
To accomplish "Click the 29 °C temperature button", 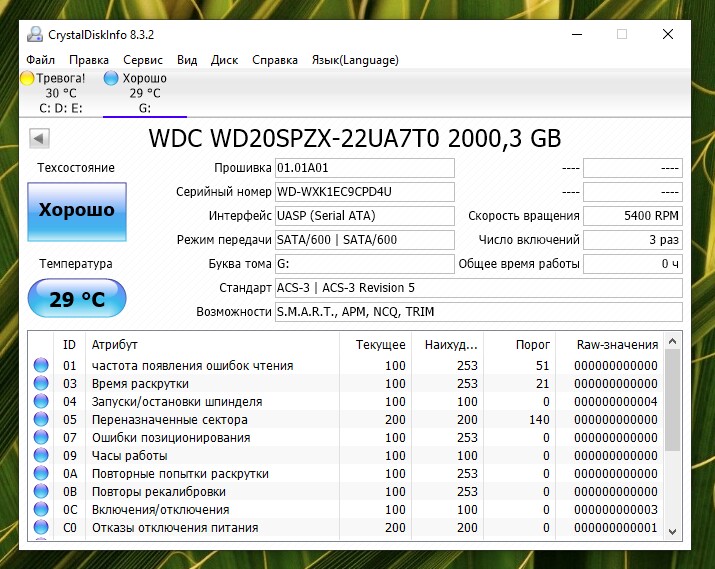I will coord(77,299).
